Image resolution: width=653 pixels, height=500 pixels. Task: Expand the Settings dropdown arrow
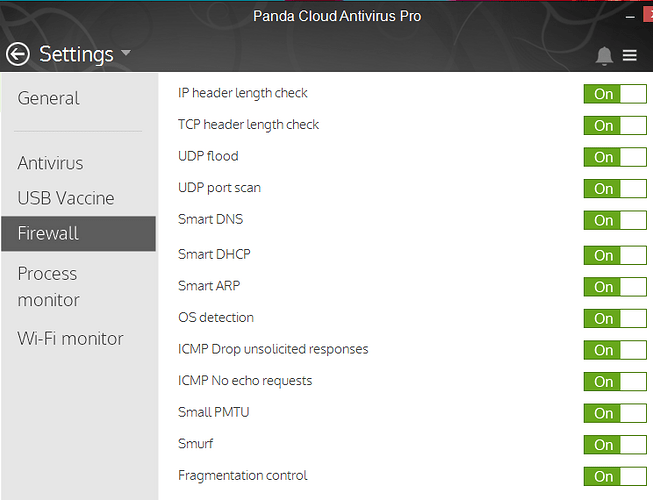[126, 53]
